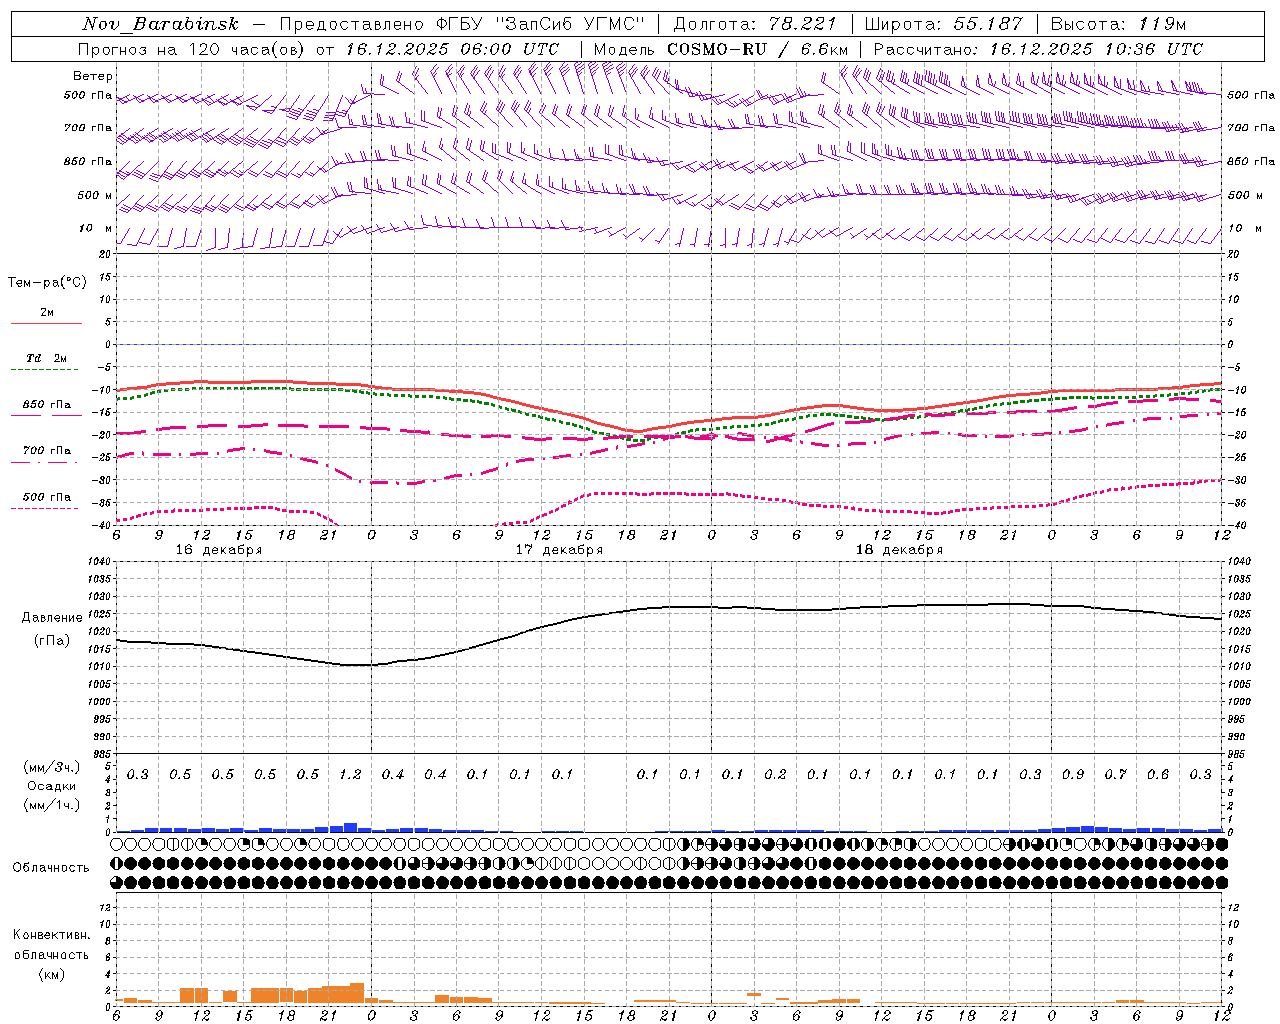Click the '850 гПа' temperature legend label
The height and width of the screenshot is (1024, 1280).
[x=47, y=405]
